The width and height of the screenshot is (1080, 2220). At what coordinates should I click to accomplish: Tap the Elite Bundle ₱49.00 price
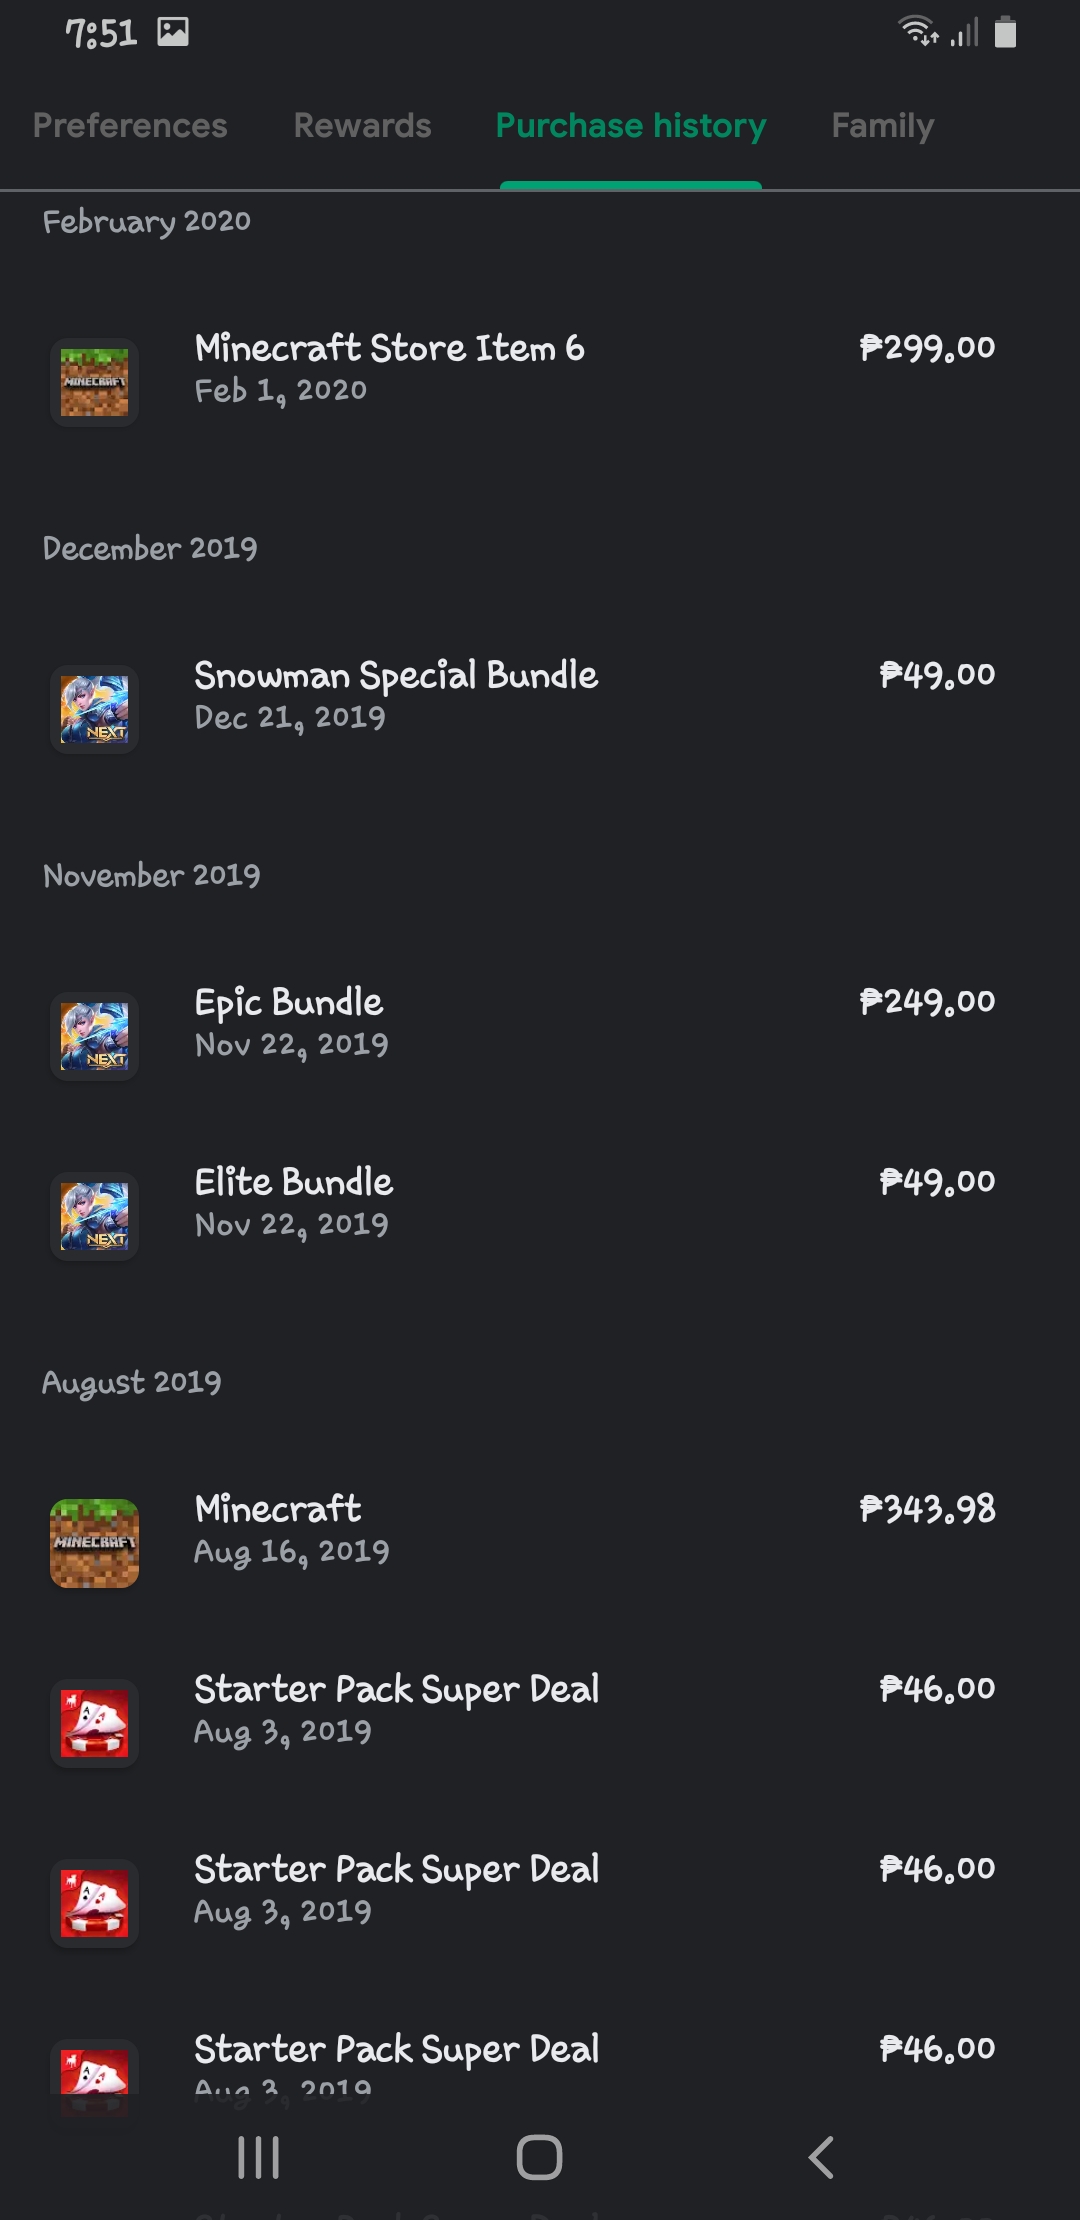pyautogui.click(x=937, y=1182)
